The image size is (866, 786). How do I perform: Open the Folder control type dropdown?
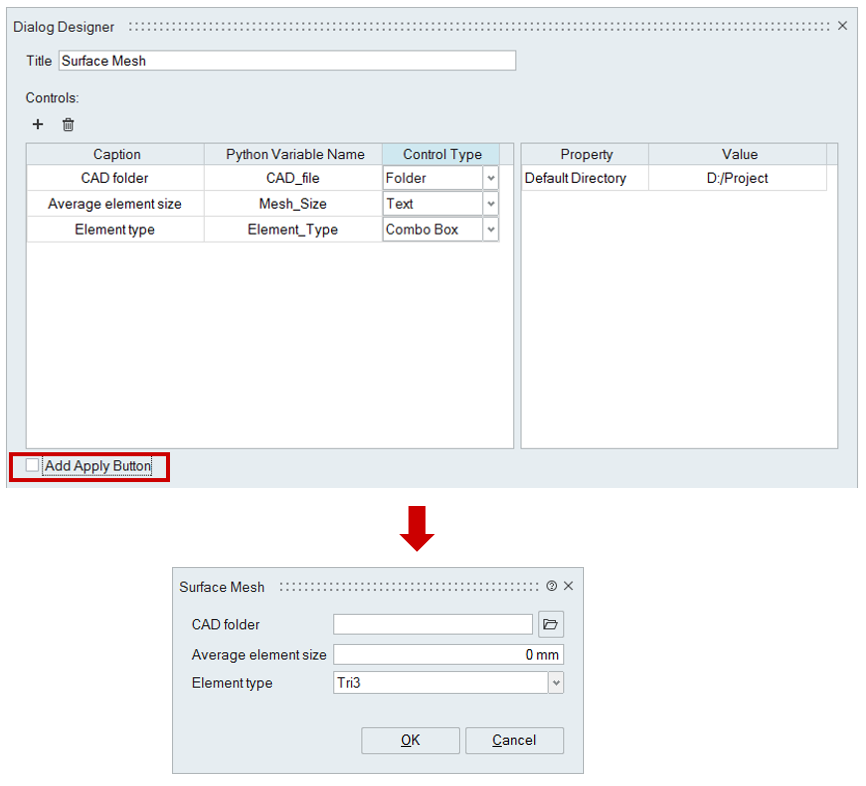[x=490, y=178]
